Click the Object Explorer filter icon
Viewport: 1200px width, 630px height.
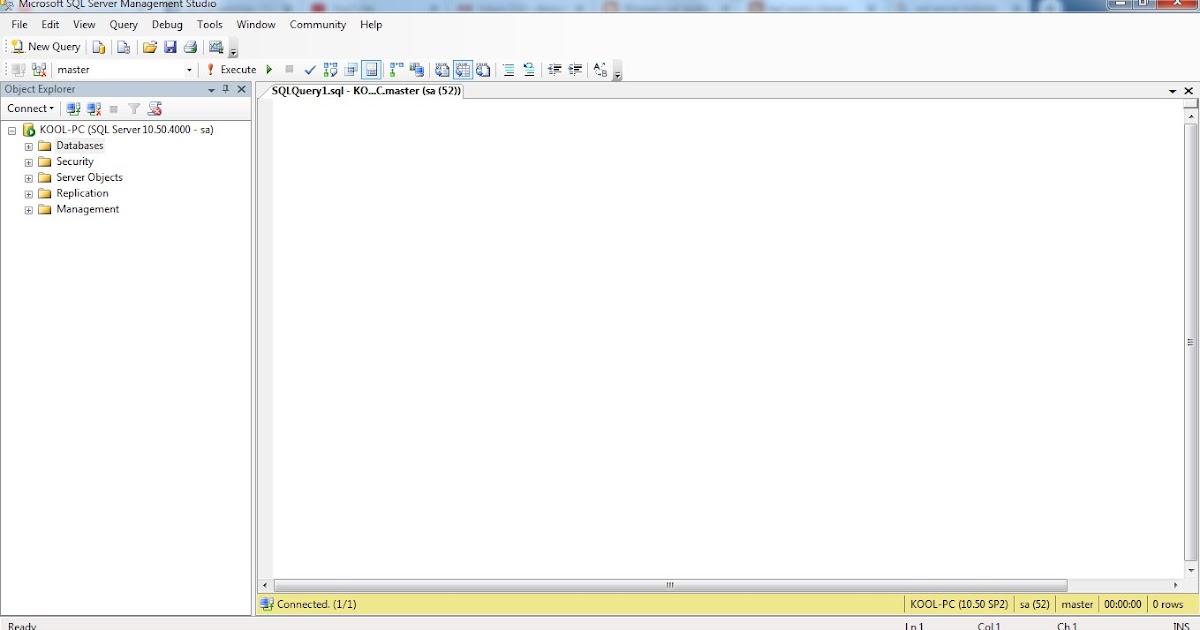tap(134, 108)
